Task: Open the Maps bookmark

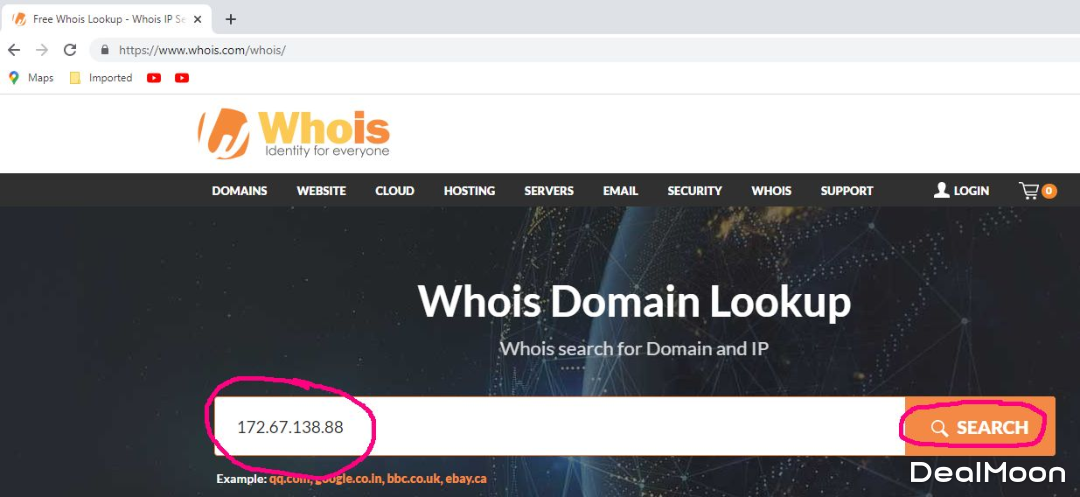Action: tap(31, 78)
